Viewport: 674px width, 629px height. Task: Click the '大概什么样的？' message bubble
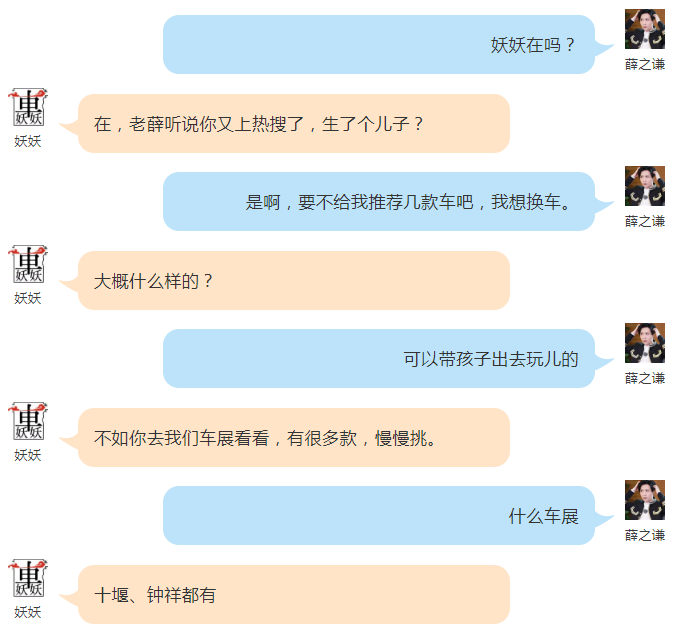tap(294, 281)
